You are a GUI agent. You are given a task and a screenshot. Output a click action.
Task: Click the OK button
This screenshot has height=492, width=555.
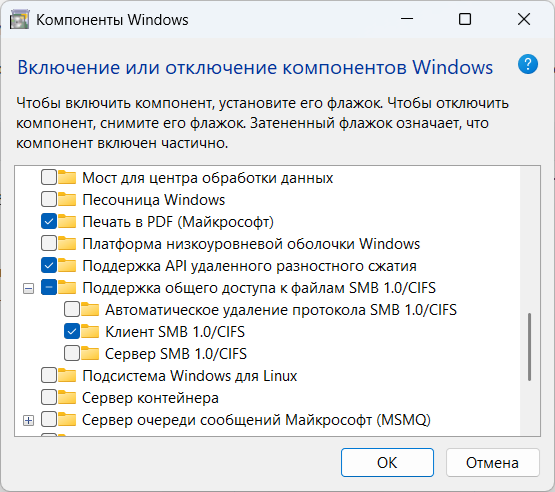click(387, 462)
